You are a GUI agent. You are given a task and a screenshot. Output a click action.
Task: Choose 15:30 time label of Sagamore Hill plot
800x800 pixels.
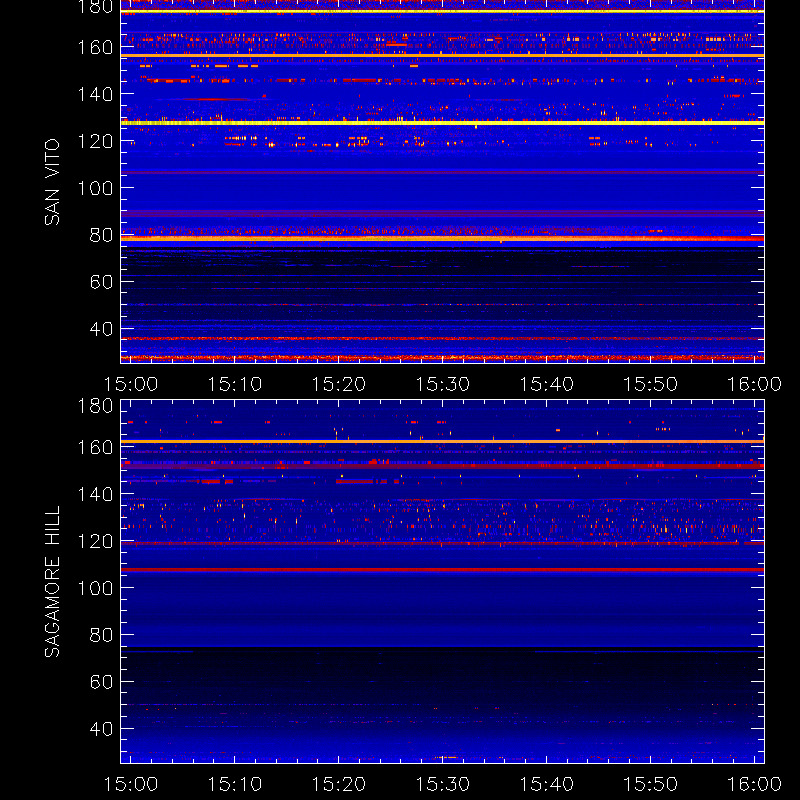[x=442, y=784]
